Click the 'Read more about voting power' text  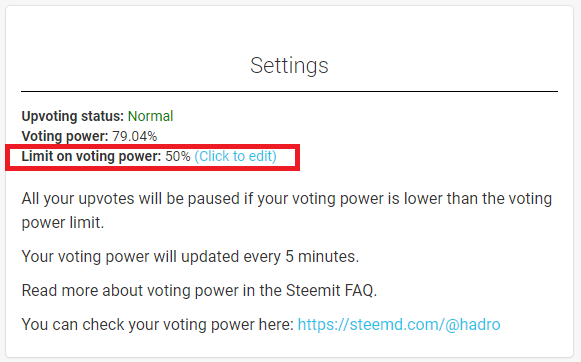[130, 290]
